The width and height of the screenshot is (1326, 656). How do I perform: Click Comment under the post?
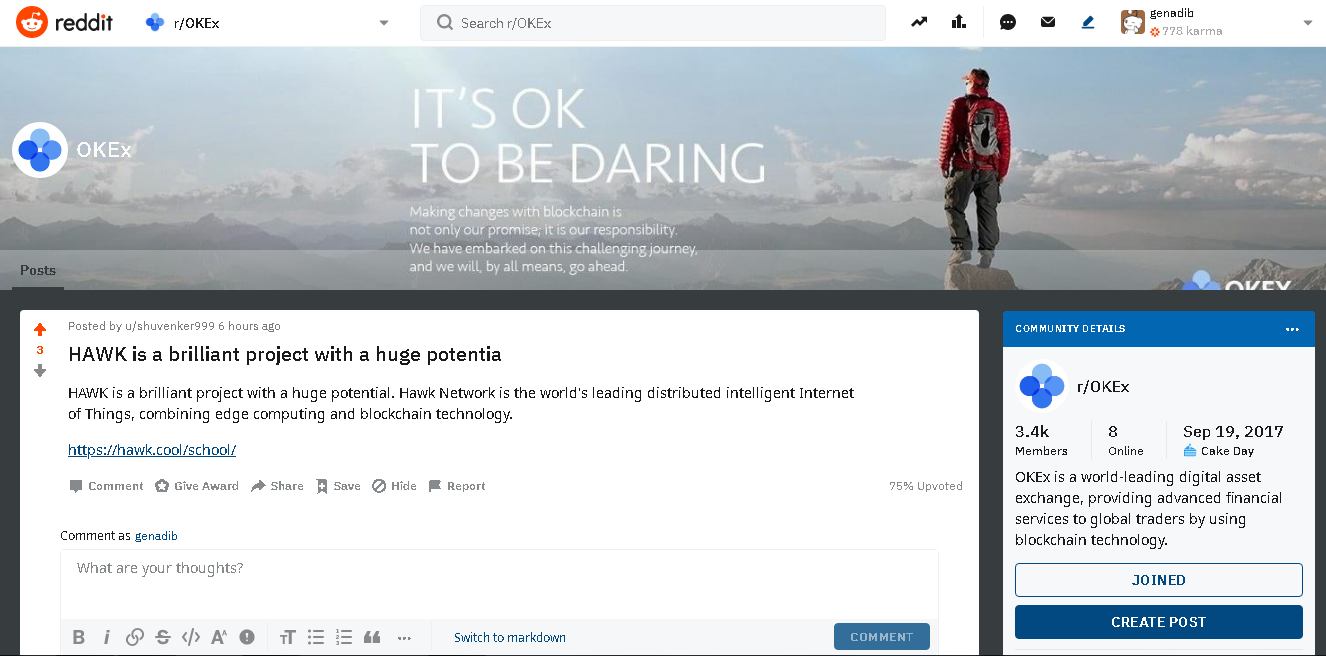pos(106,486)
